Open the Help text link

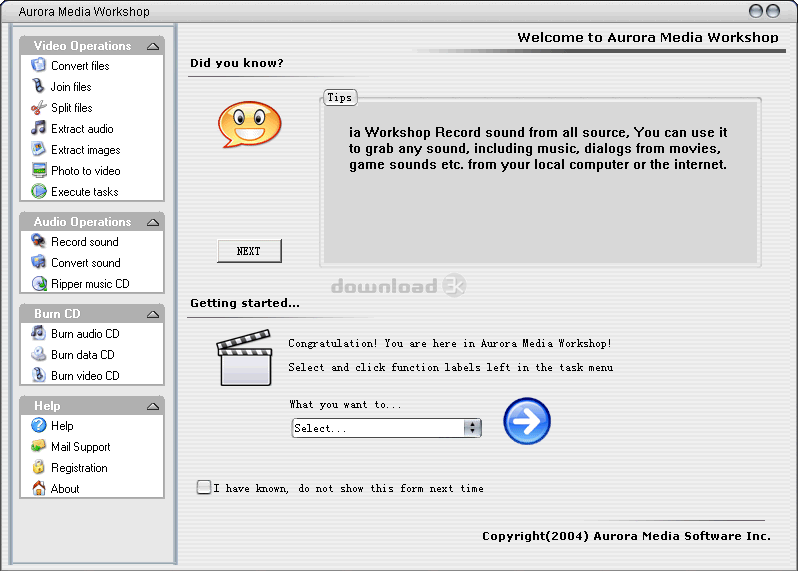tap(62, 426)
